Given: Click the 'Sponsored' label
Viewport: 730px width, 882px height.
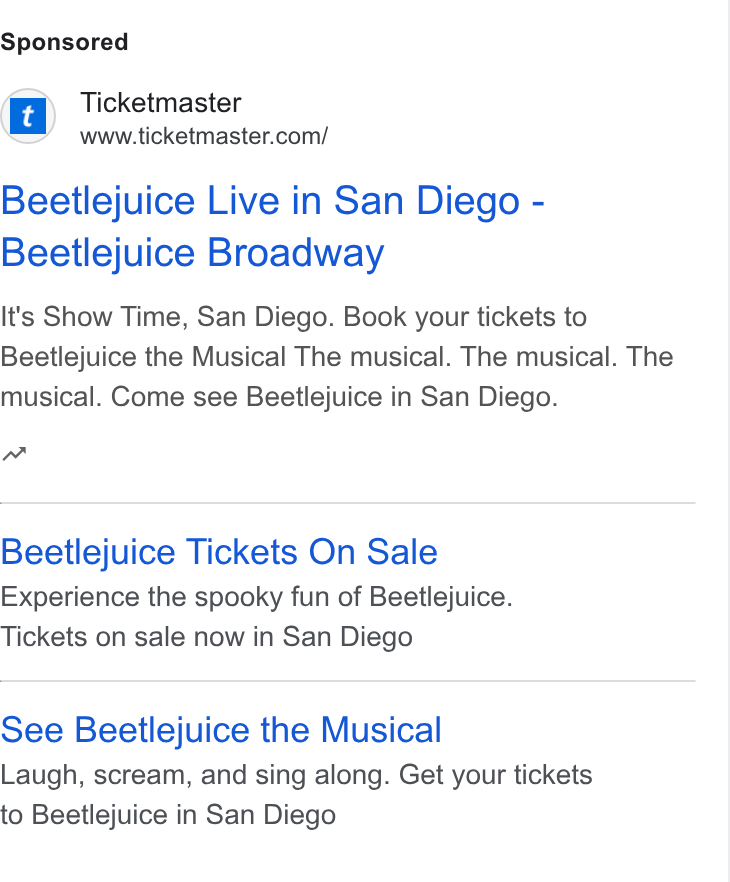Looking at the screenshot, I should (x=64, y=42).
